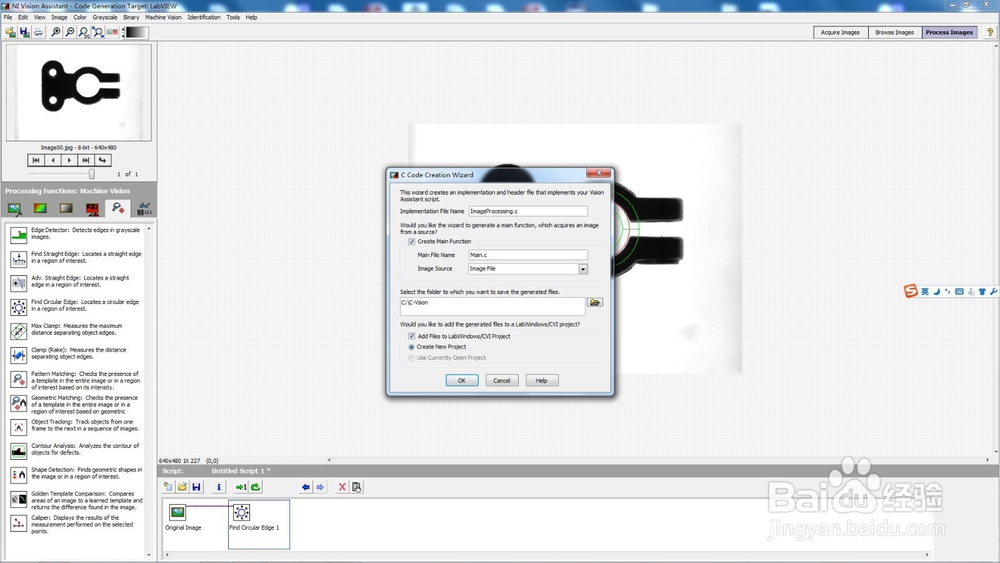Click the Zoom Out magnifier icon
Image resolution: width=1000 pixels, height=563 pixels.
(x=70, y=32)
